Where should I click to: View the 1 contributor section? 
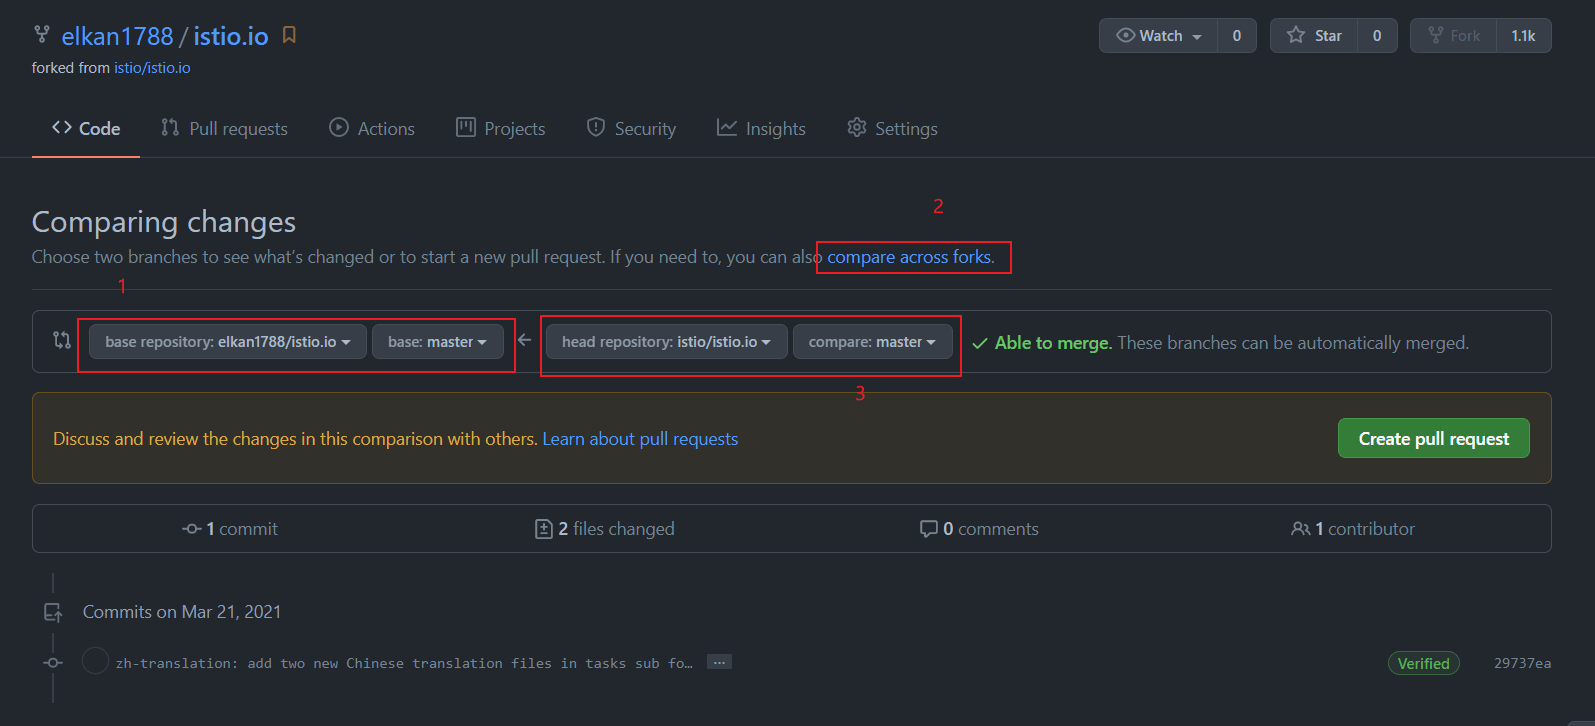point(1353,529)
